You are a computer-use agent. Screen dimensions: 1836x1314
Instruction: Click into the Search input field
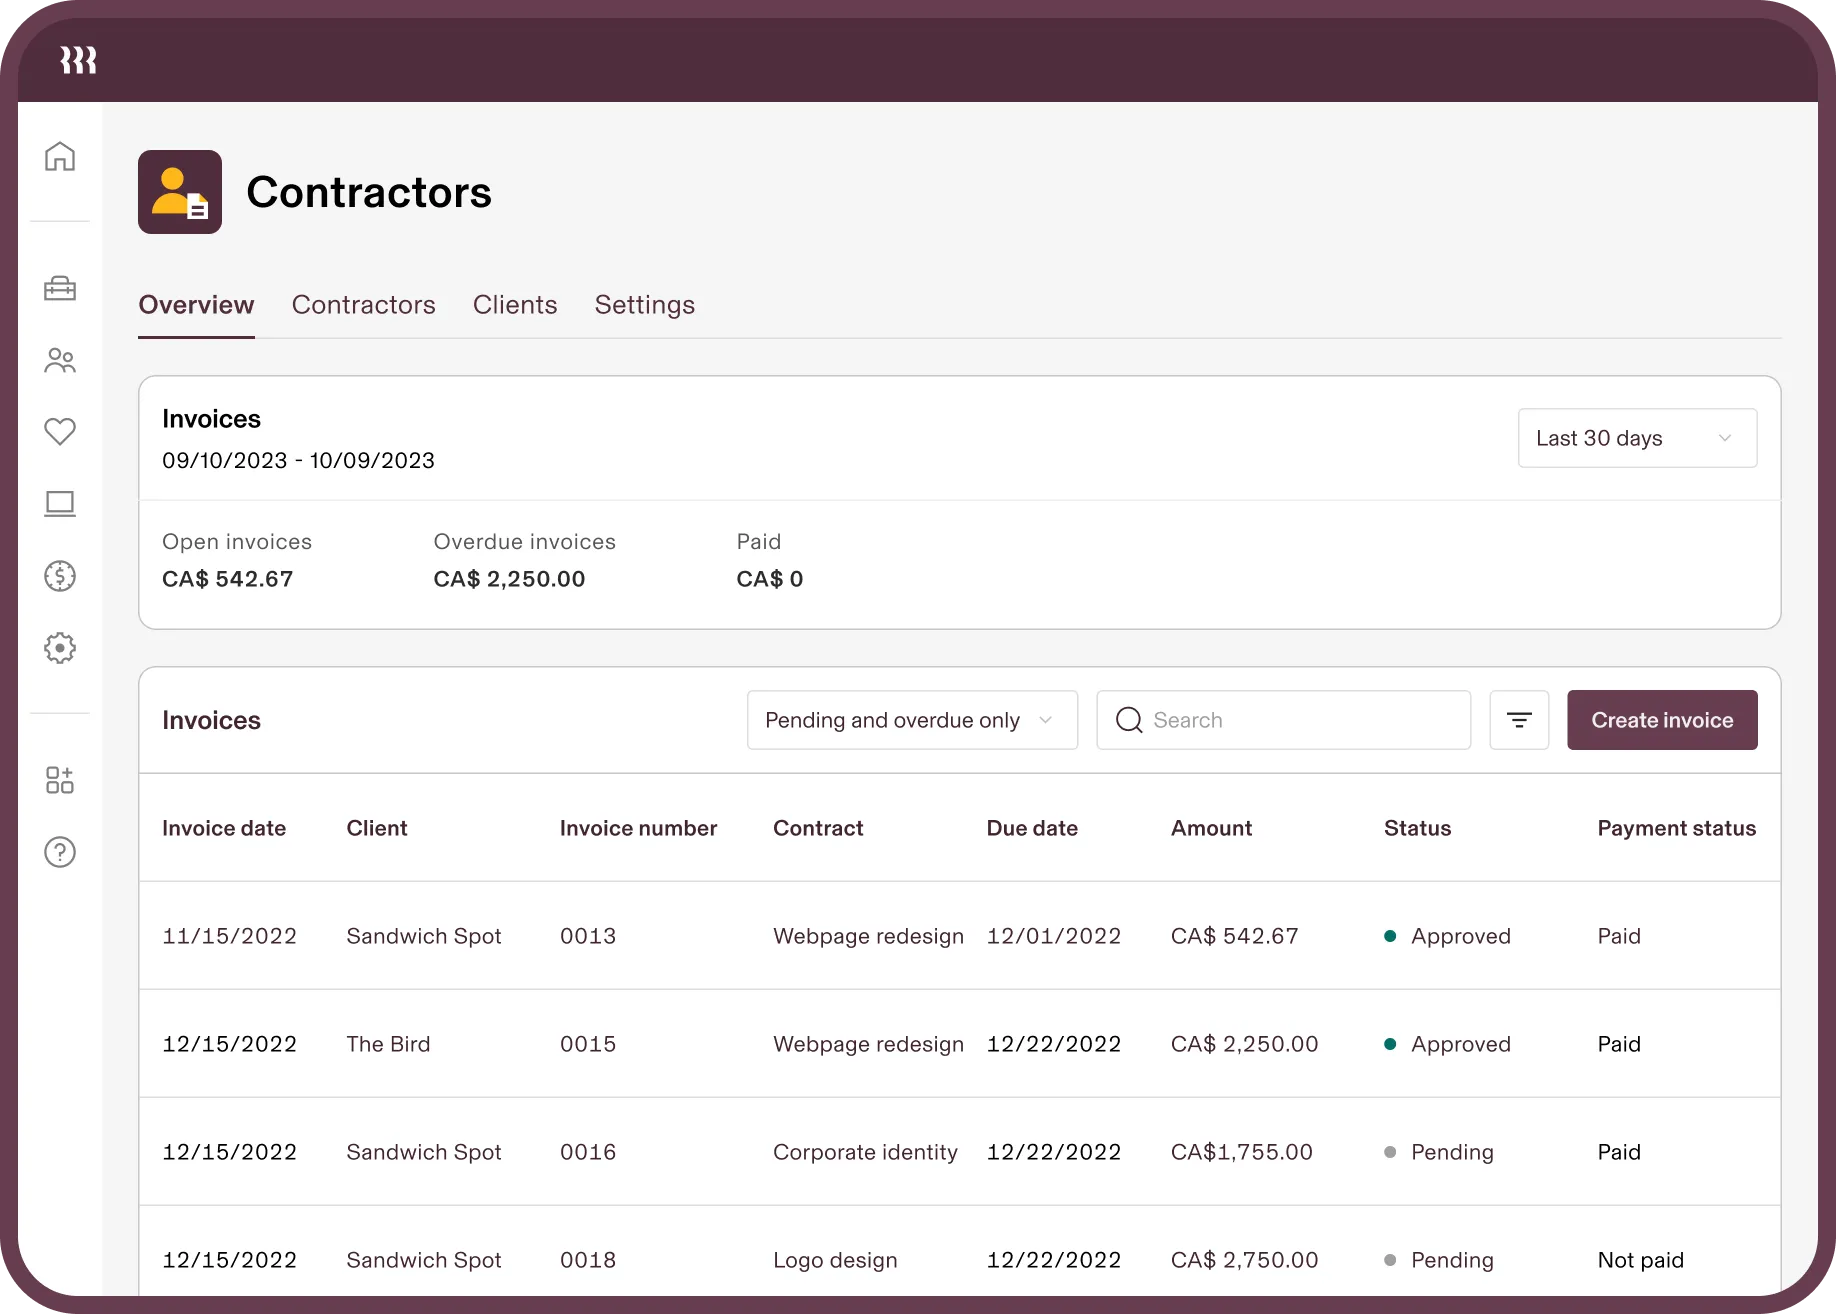(x=1284, y=720)
